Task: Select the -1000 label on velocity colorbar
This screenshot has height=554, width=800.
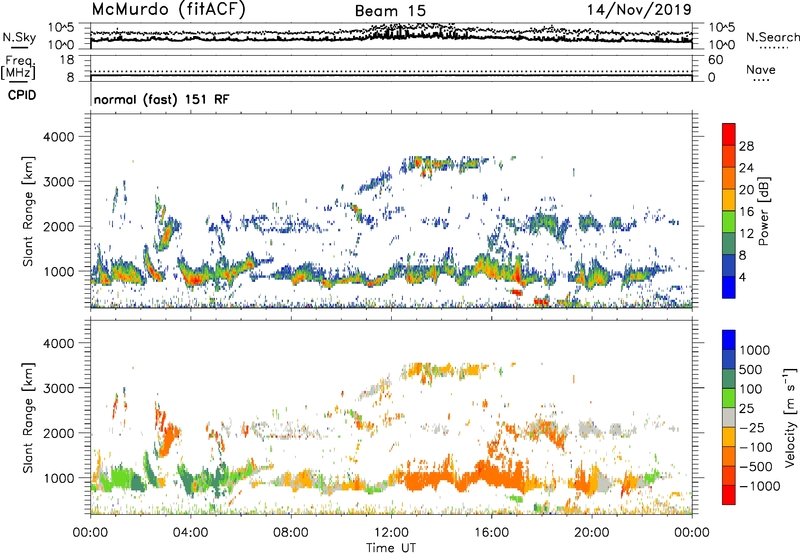Action: (759, 486)
